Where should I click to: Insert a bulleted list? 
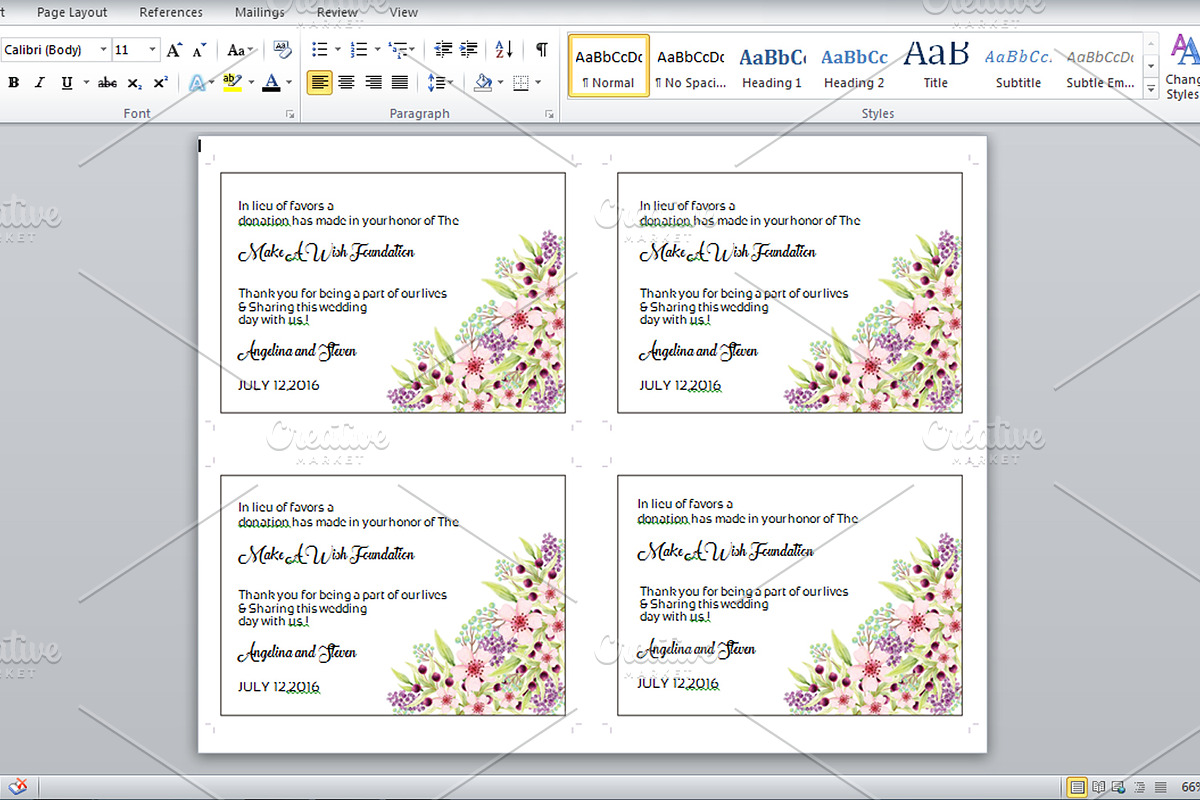(x=320, y=50)
